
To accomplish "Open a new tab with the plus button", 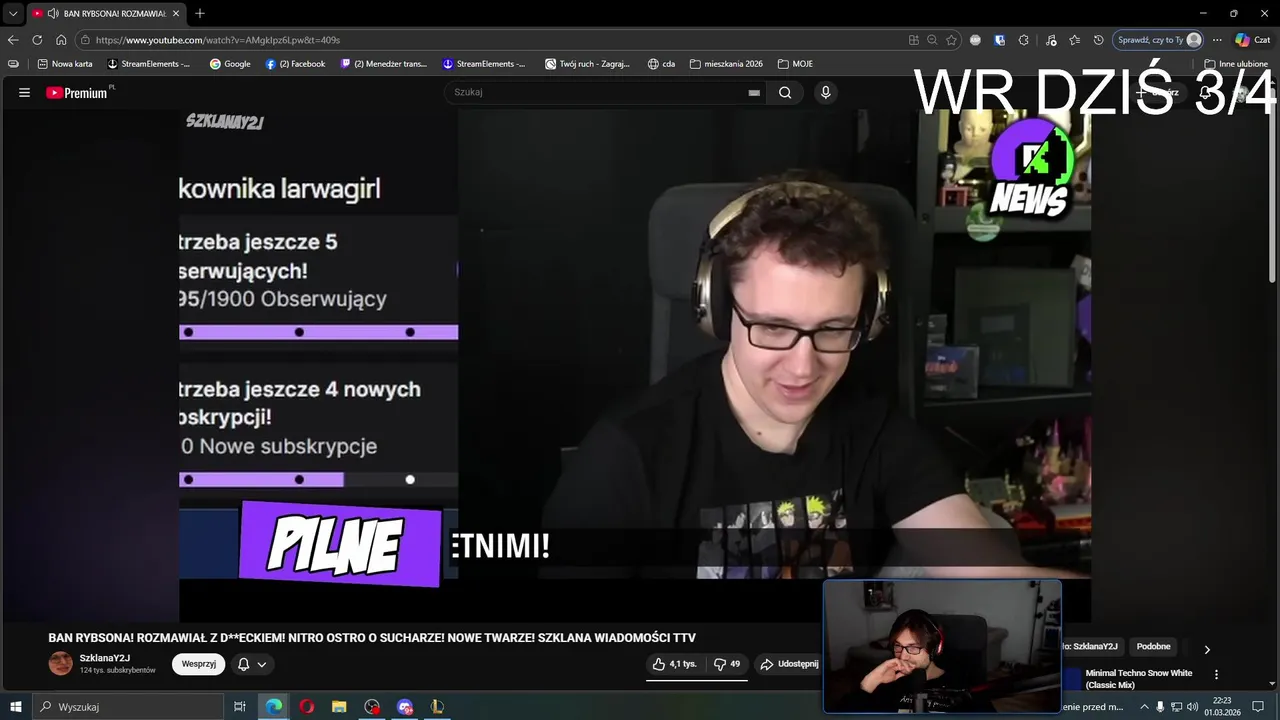I will [x=200, y=14].
